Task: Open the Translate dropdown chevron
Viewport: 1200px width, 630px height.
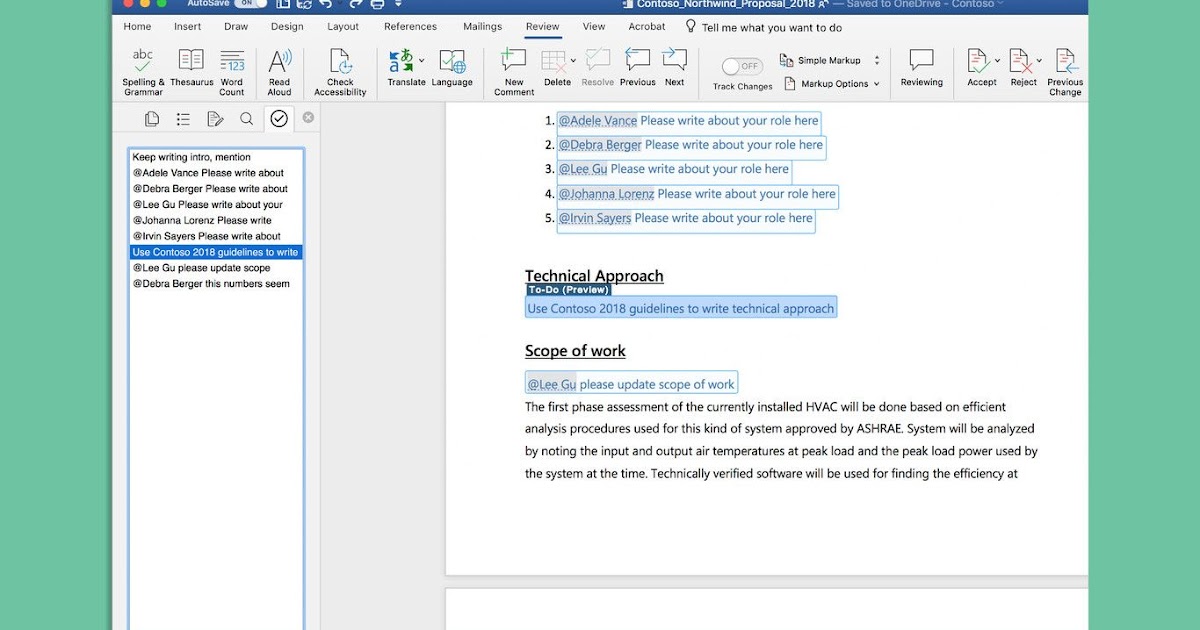Action: (x=419, y=60)
